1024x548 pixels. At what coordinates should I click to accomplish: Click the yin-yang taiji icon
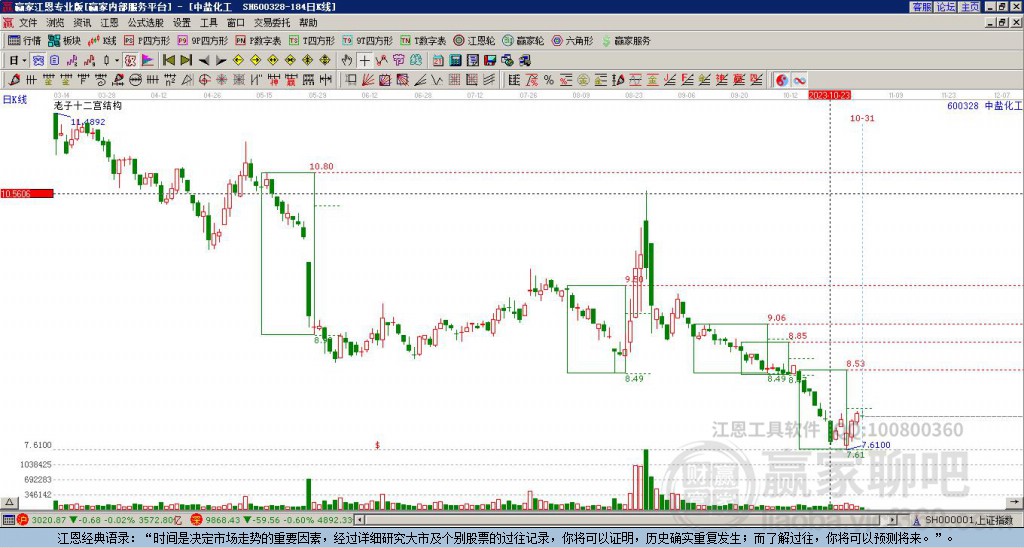(x=782, y=80)
